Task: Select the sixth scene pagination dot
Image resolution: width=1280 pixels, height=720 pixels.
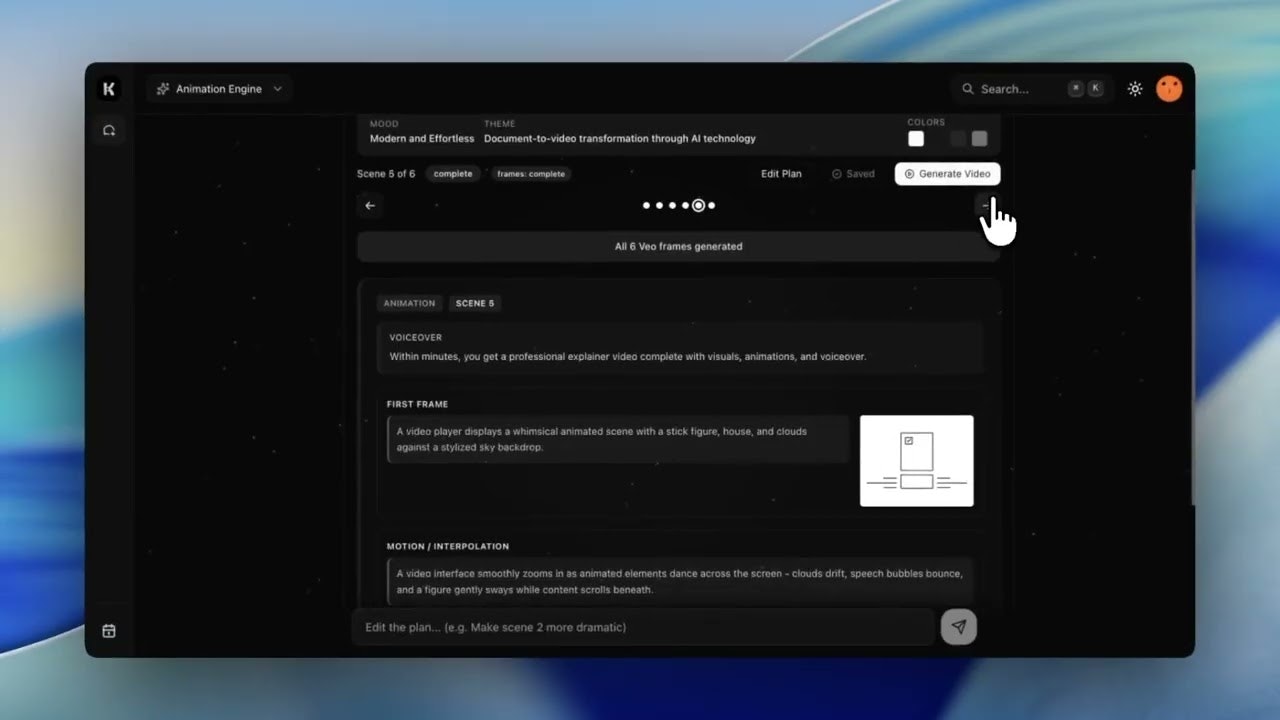Action: [712, 205]
